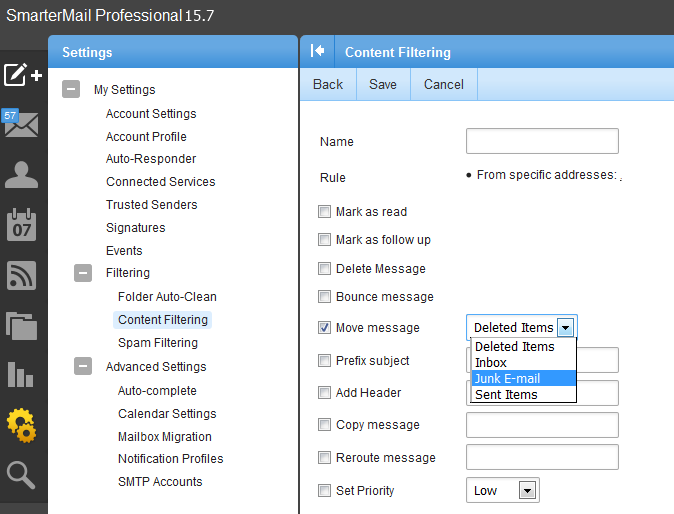Open the calendar icon in sidebar
The width and height of the screenshot is (674, 514).
point(22,224)
